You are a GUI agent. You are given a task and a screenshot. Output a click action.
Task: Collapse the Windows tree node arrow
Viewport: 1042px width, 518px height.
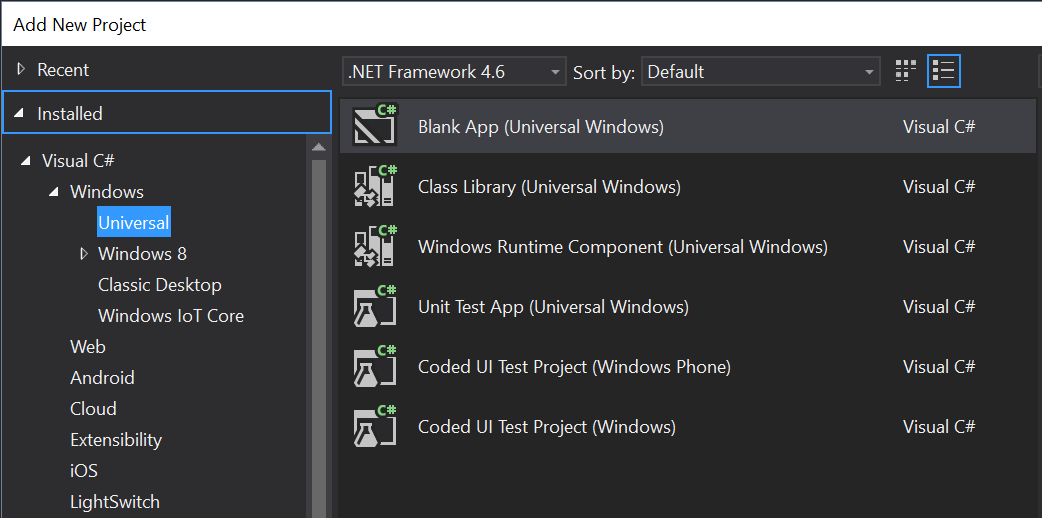tap(54, 192)
